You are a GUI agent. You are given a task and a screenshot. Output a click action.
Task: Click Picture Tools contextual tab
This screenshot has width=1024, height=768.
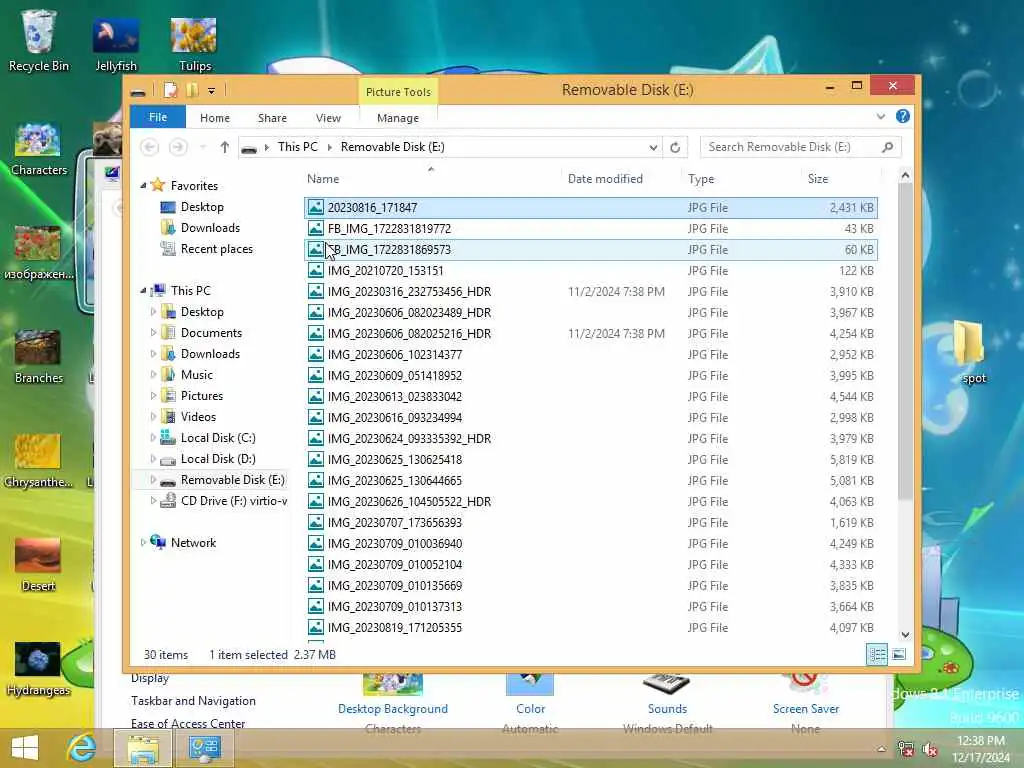[x=398, y=91]
